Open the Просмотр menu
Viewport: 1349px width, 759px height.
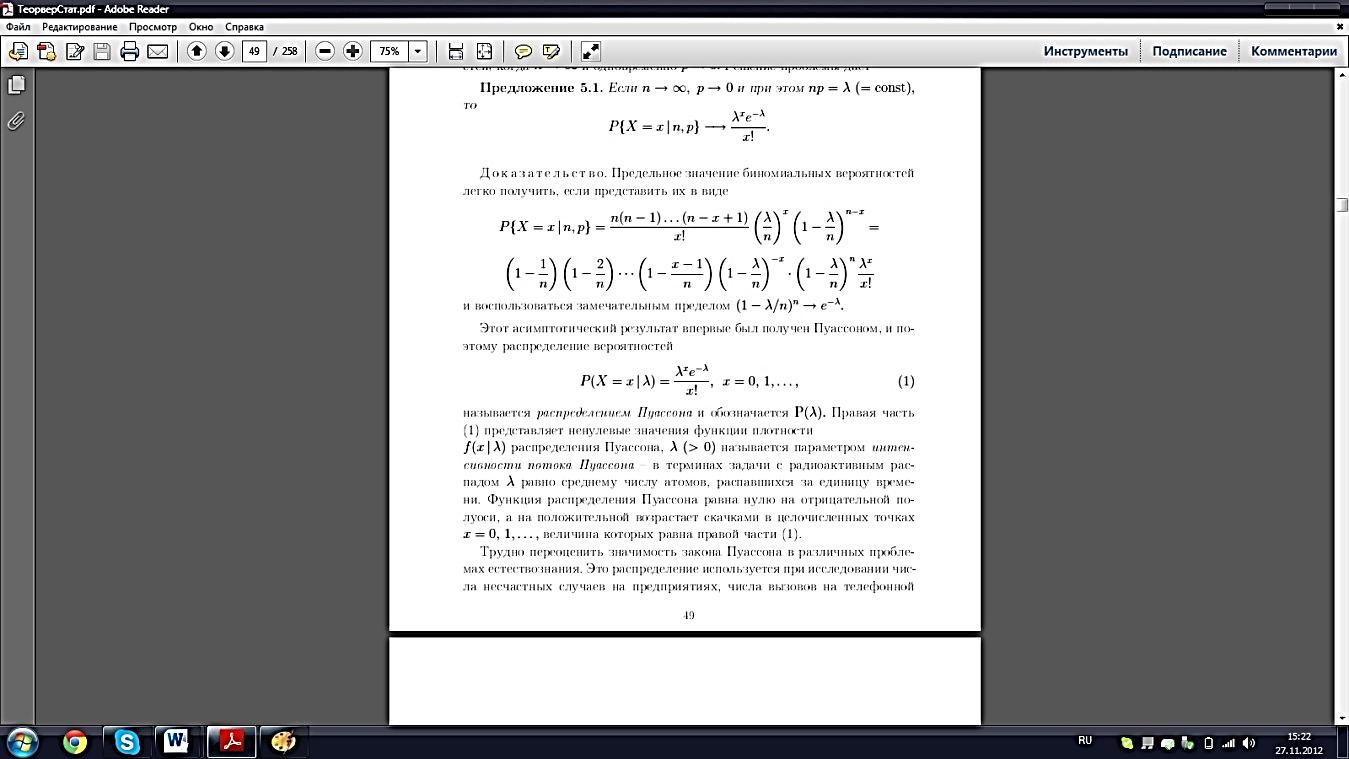tap(153, 27)
